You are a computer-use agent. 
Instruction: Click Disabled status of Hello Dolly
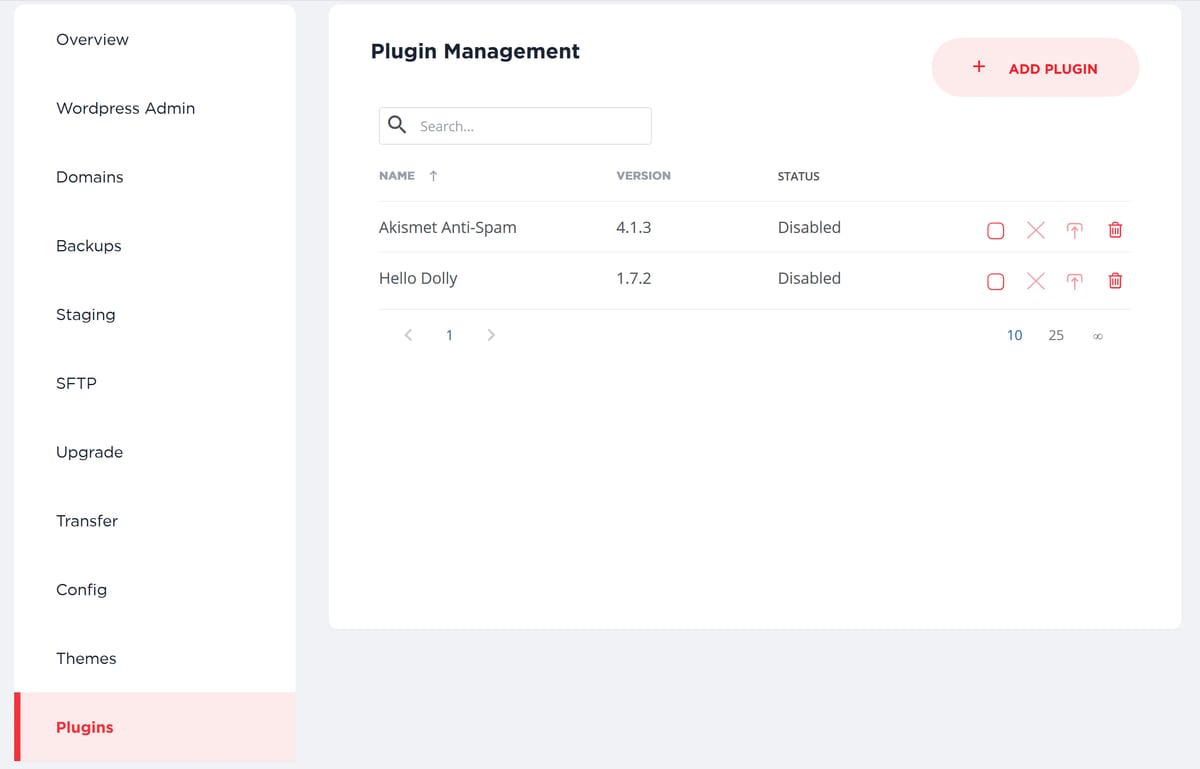(x=809, y=278)
